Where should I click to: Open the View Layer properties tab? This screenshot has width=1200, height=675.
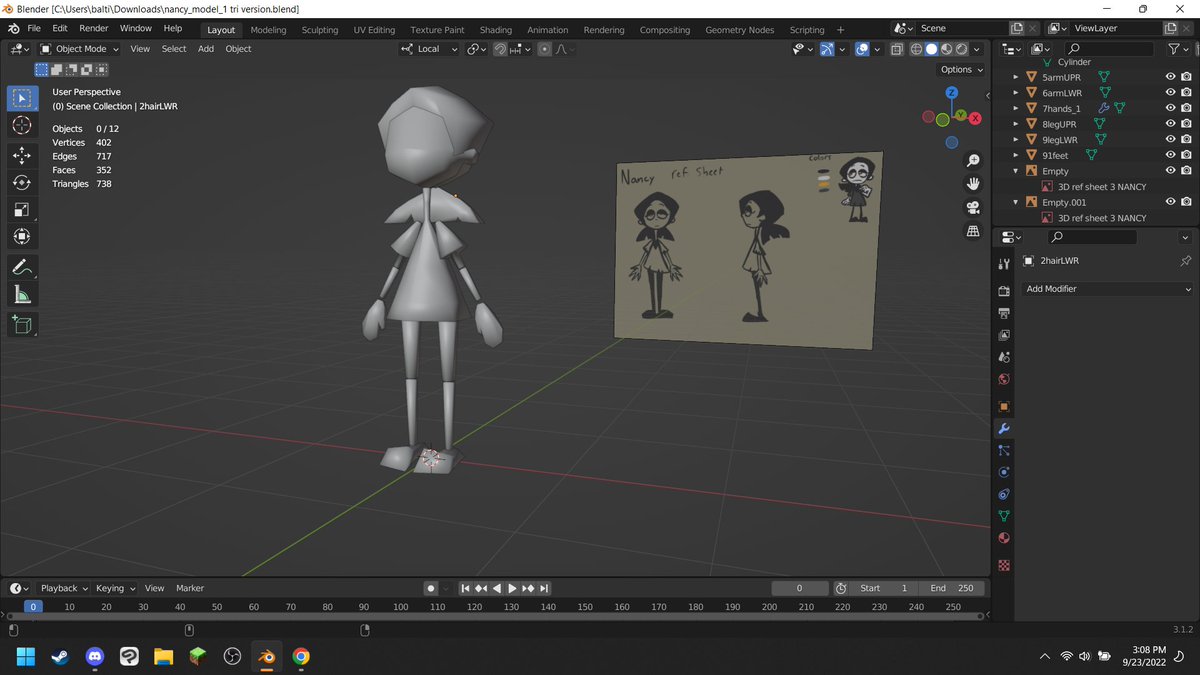point(1004,336)
